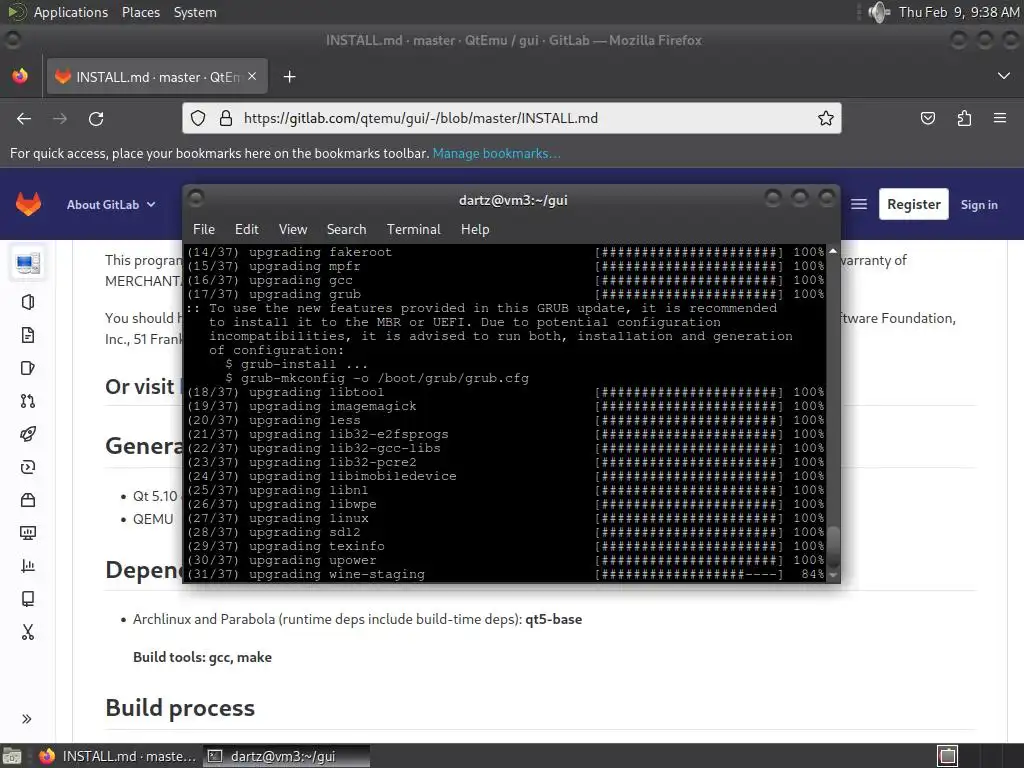Open Project information in GitLab sidebar
The height and width of the screenshot is (768, 1024).
[27, 302]
